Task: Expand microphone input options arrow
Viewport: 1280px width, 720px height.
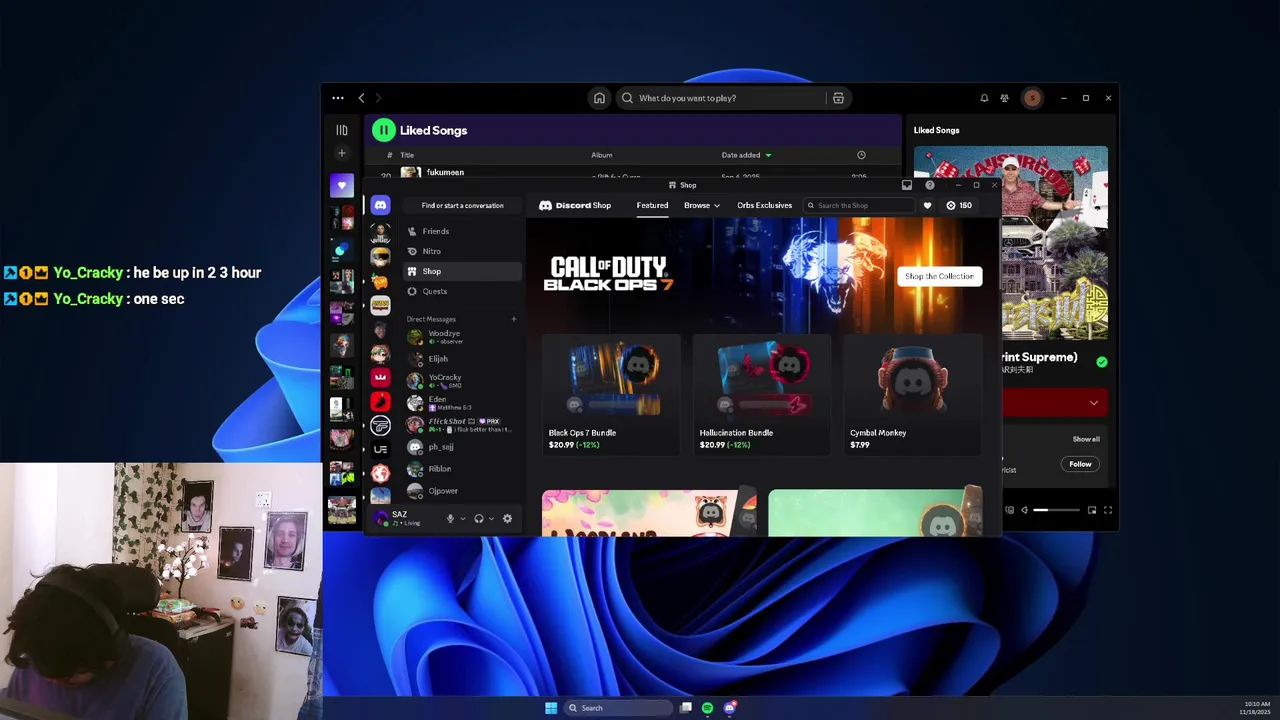Action: (462, 518)
